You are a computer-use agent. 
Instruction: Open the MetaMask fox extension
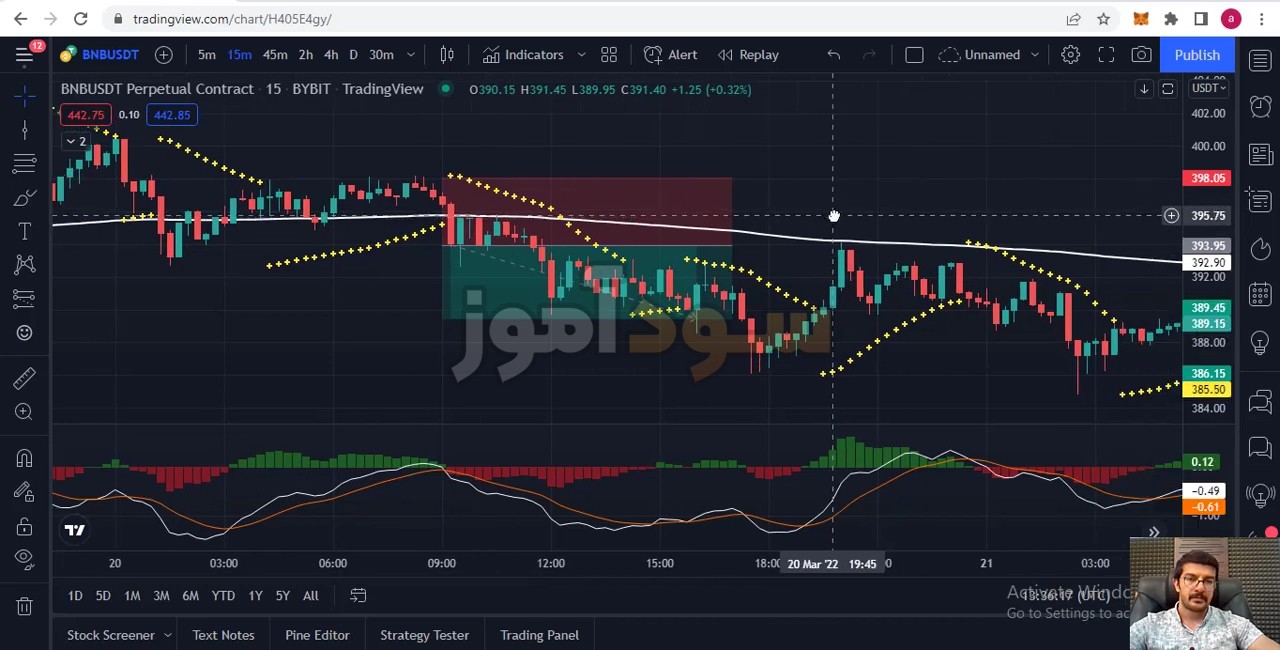[x=1141, y=19]
